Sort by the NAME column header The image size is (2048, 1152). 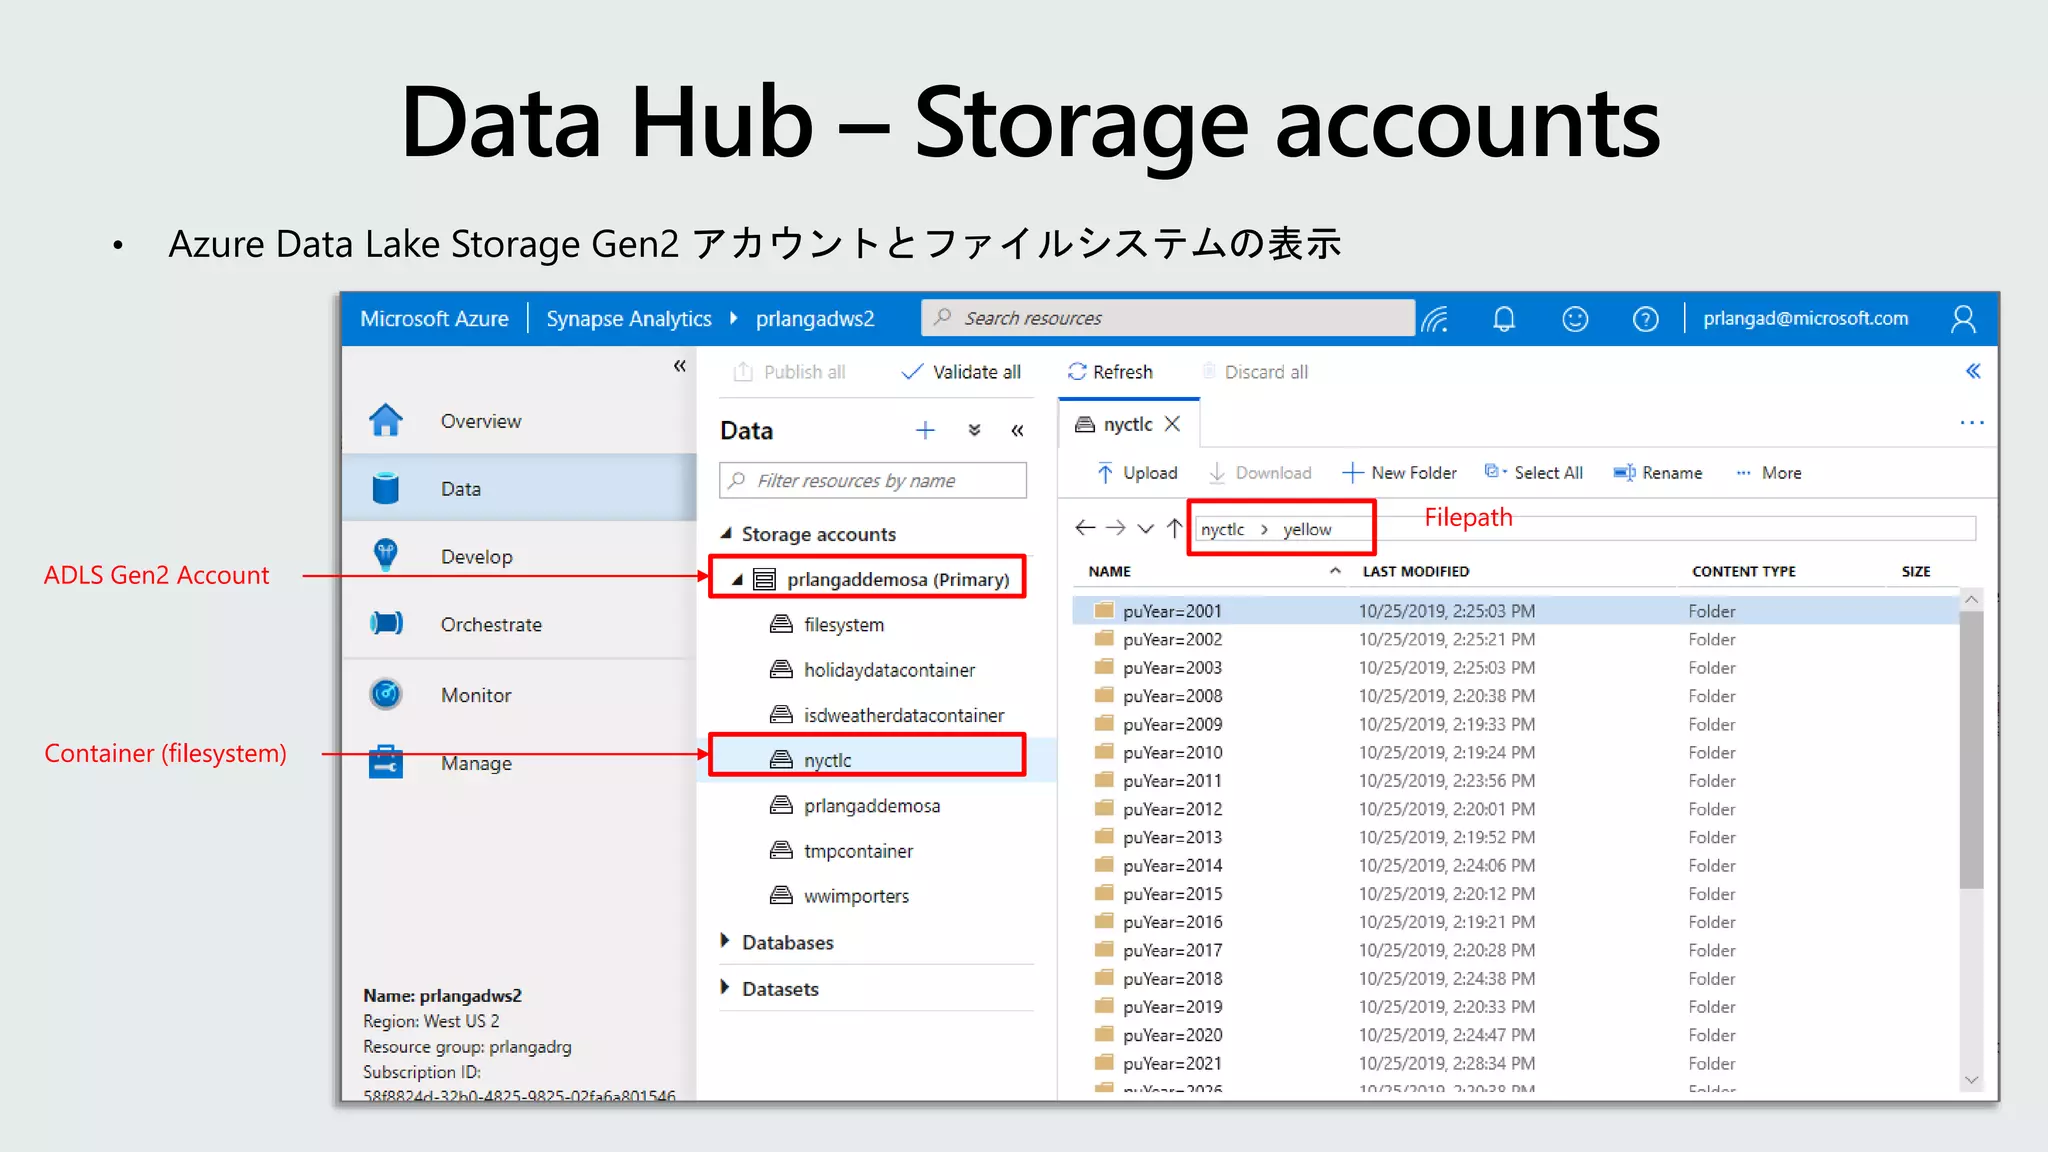coord(1110,571)
